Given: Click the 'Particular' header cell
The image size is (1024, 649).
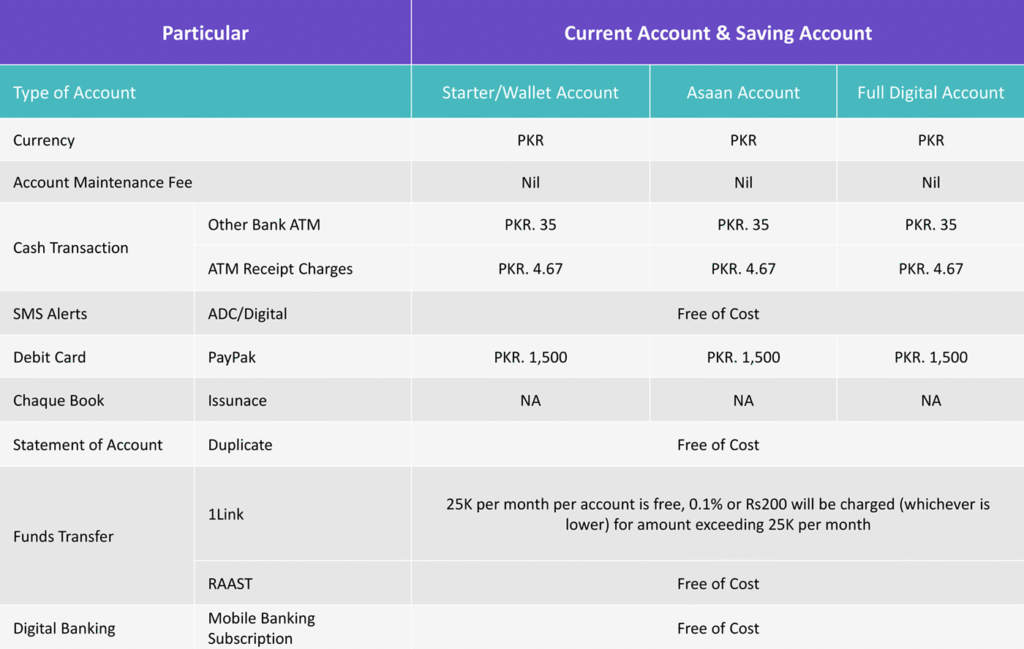Looking at the screenshot, I should pyautogui.click(x=205, y=33).
